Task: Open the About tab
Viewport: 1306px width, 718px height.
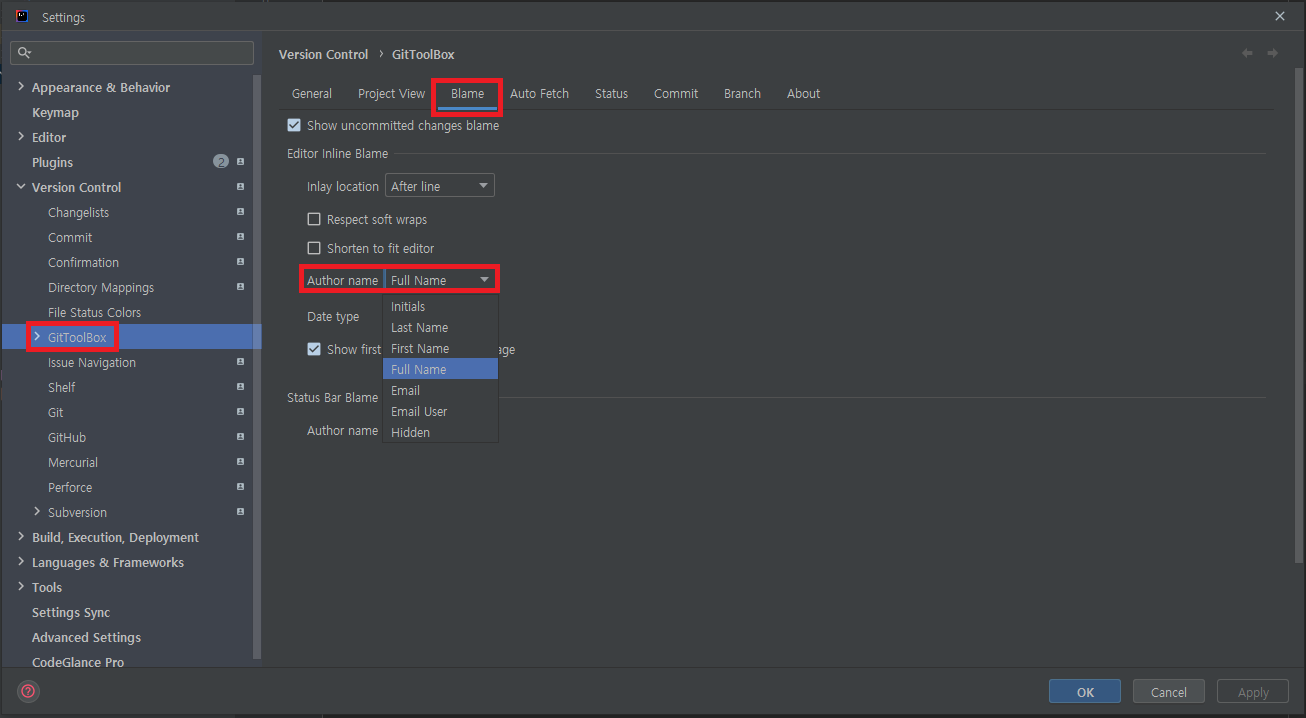Action: [803, 93]
